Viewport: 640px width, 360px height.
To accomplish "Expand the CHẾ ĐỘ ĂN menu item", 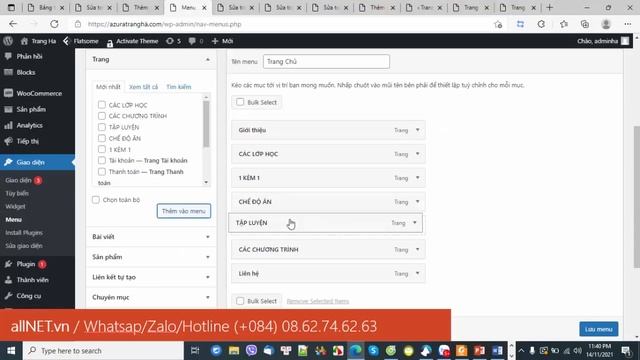I will pos(418,202).
